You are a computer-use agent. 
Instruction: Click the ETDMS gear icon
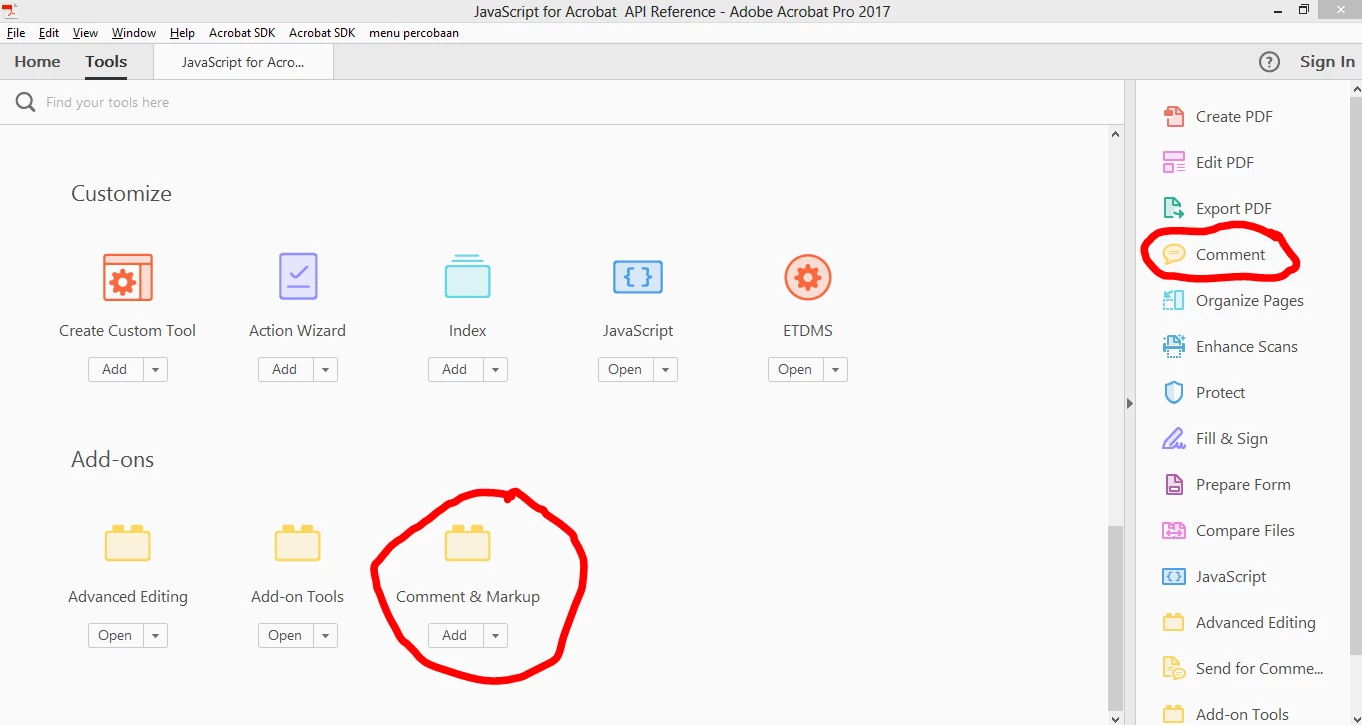tap(808, 277)
